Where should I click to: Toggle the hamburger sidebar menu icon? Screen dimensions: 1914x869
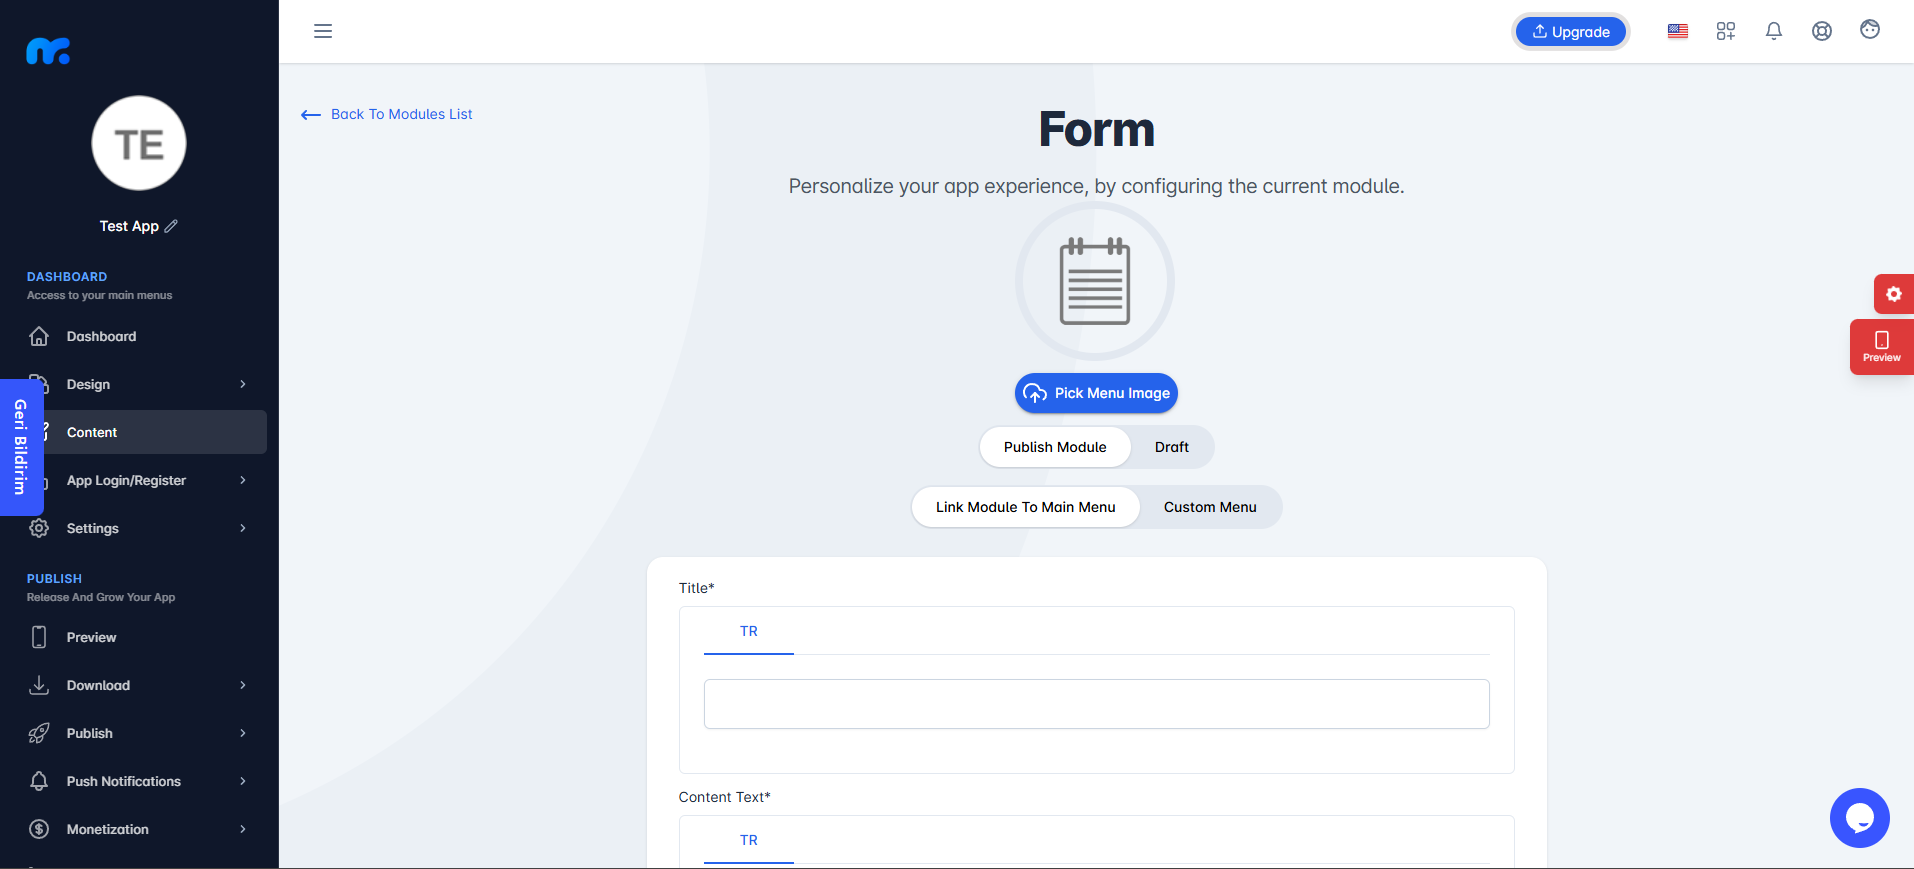pyautogui.click(x=323, y=31)
